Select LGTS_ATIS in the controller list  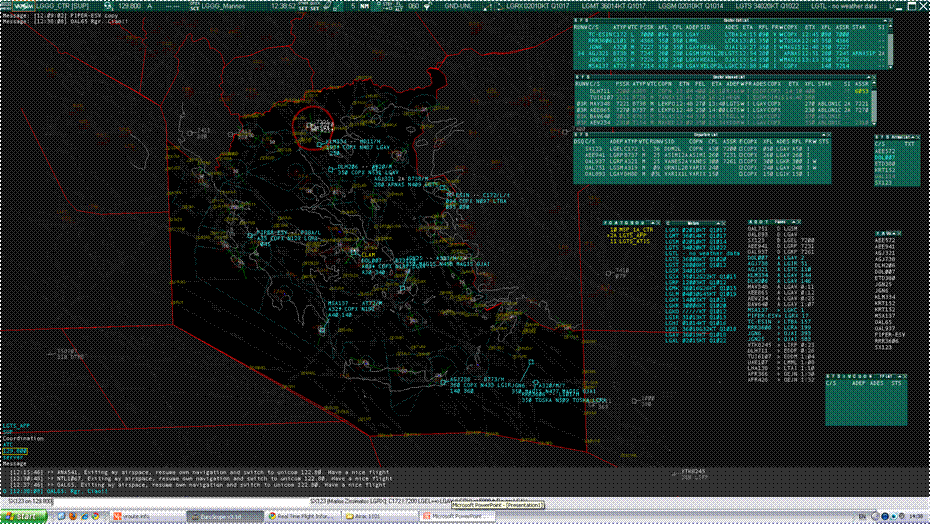pyautogui.click(x=629, y=242)
